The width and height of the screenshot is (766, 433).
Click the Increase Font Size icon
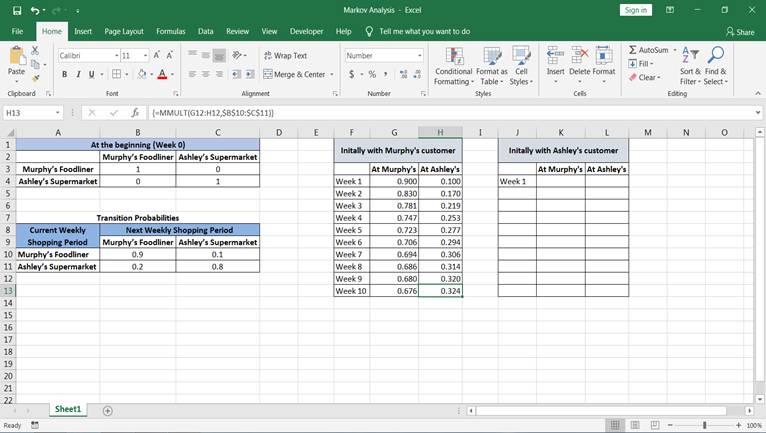pos(157,56)
